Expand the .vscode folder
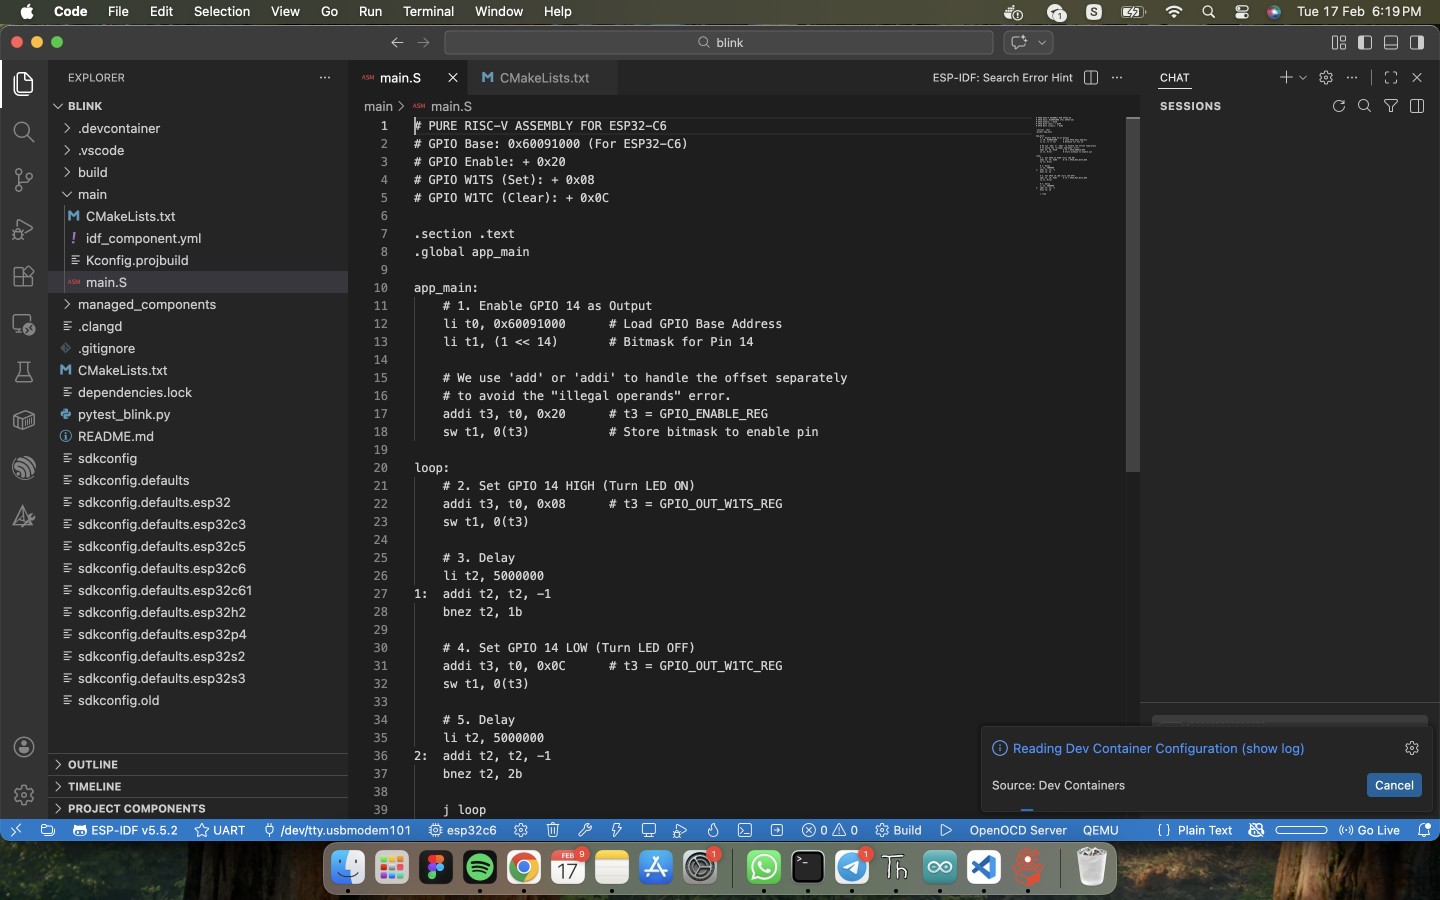Viewport: 1440px width, 900px height. pyautogui.click(x=198, y=150)
